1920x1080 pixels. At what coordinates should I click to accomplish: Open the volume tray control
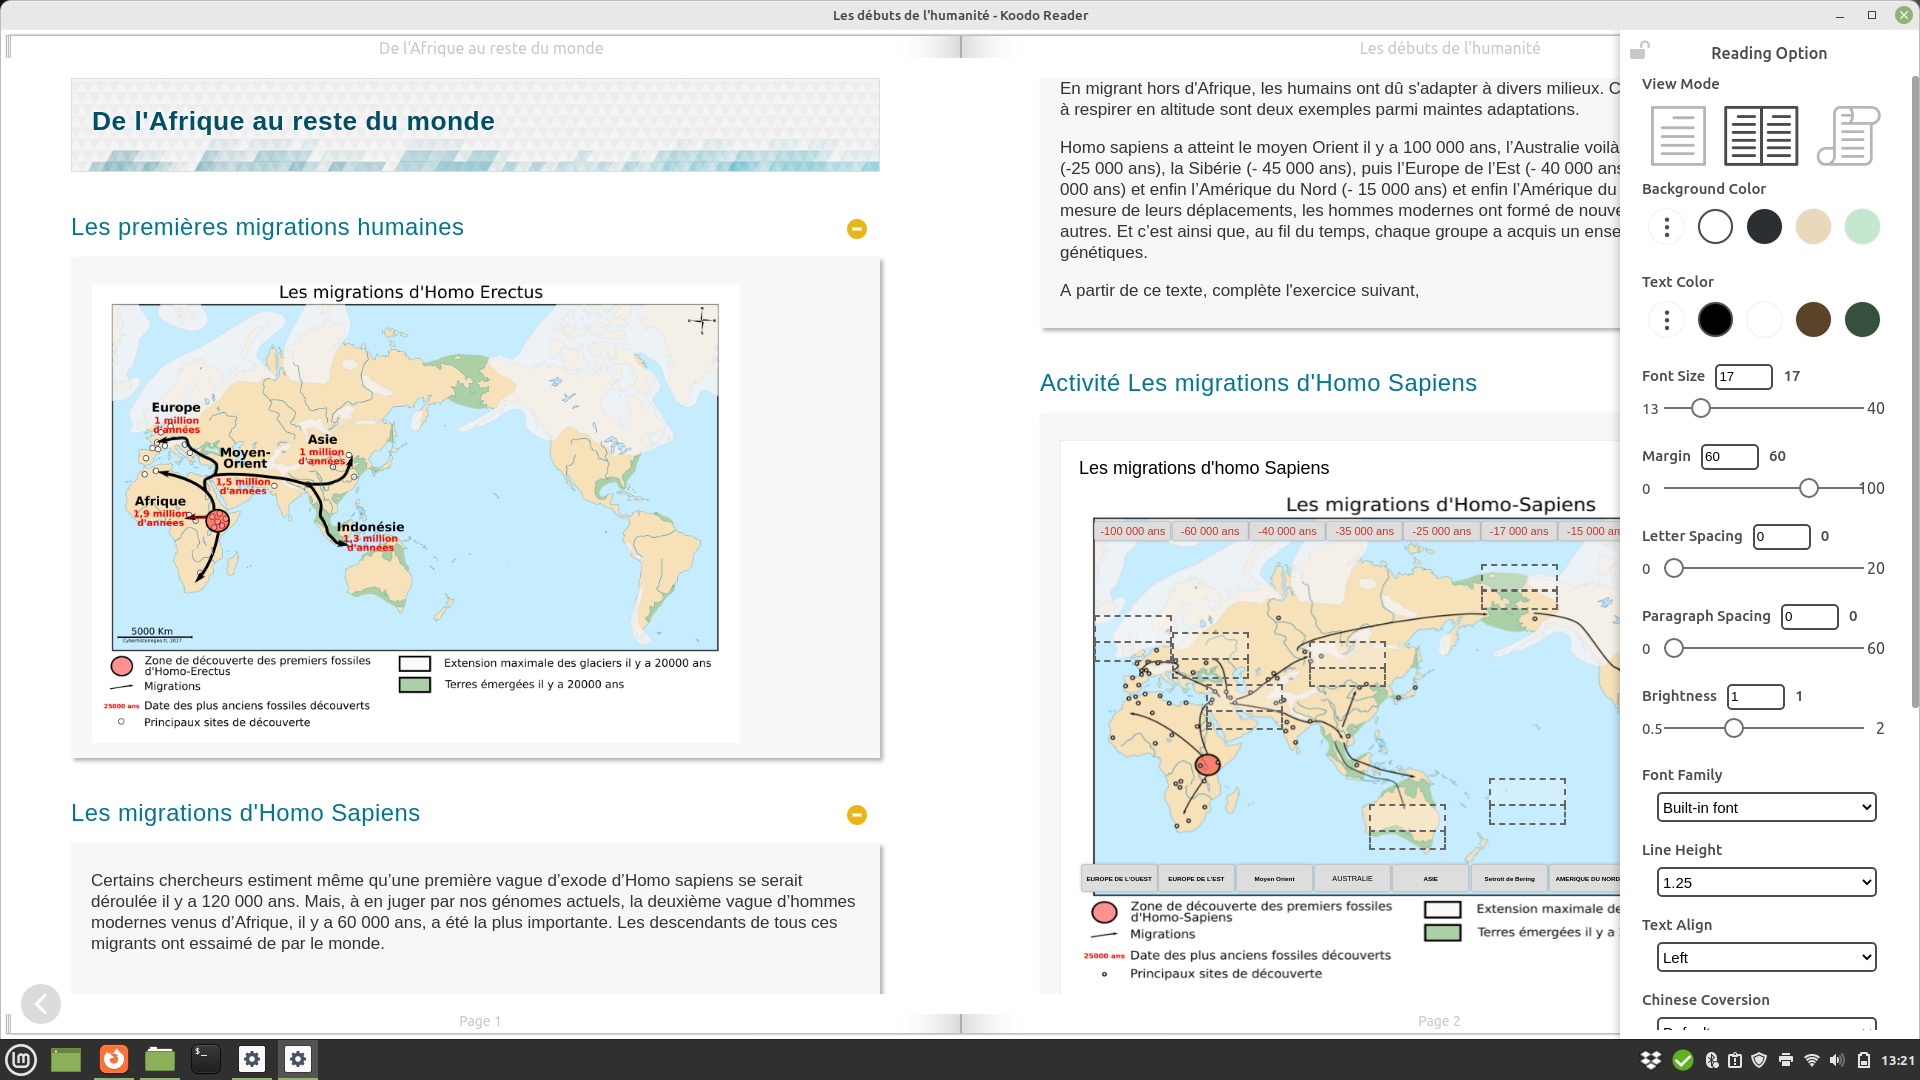click(x=1837, y=1060)
